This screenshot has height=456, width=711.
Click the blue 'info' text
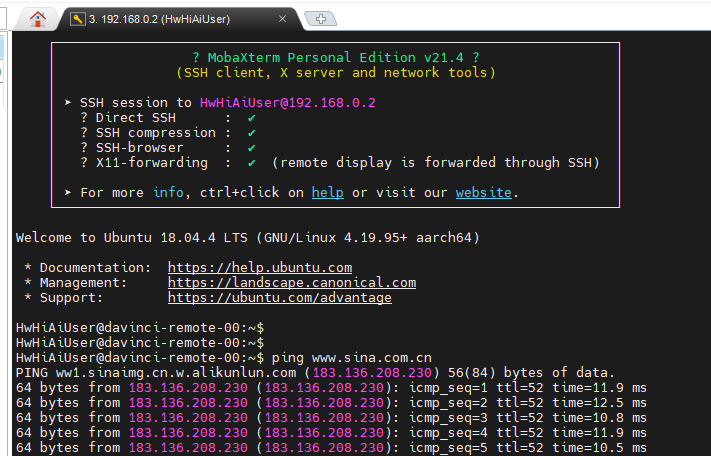coord(168,192)
